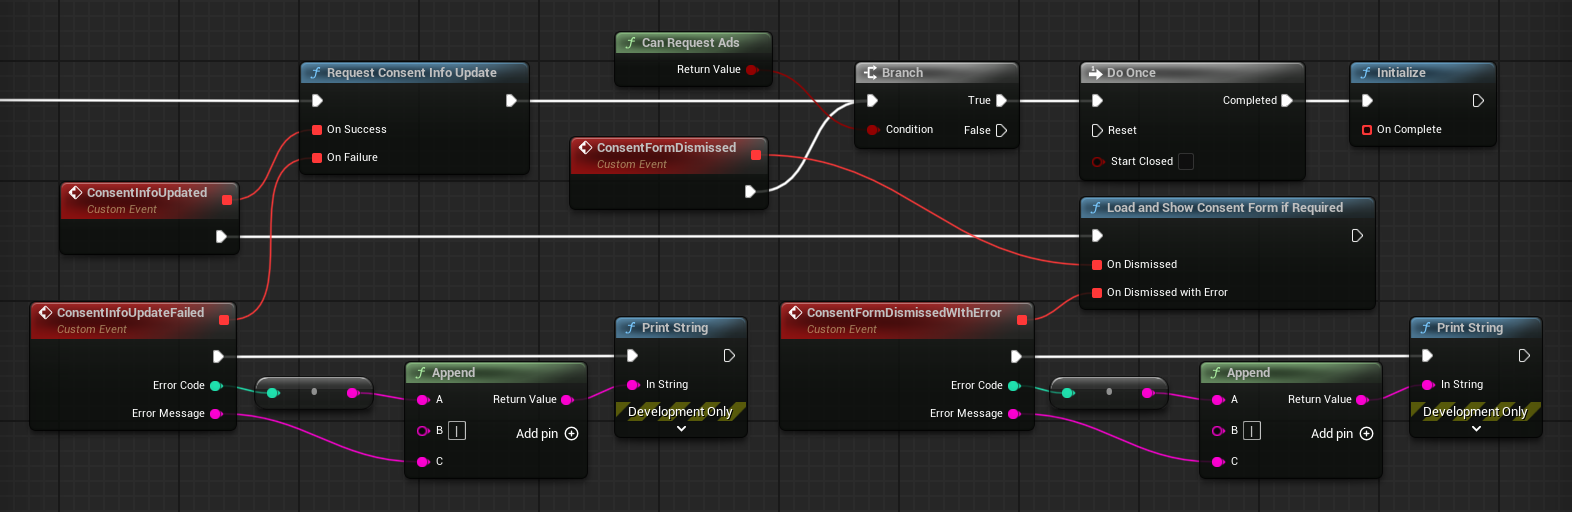Click the Do Once Completed output pin
This screenshot has width=1572, height=512.
pyautogui.click(x=1287, y=100)
